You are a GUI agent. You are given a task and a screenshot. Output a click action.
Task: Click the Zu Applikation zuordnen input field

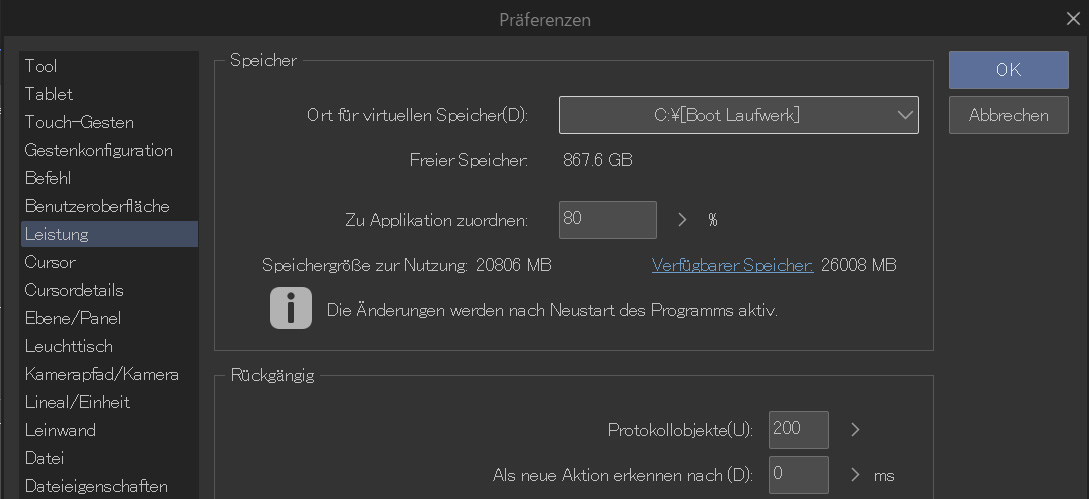click(607, 220)
